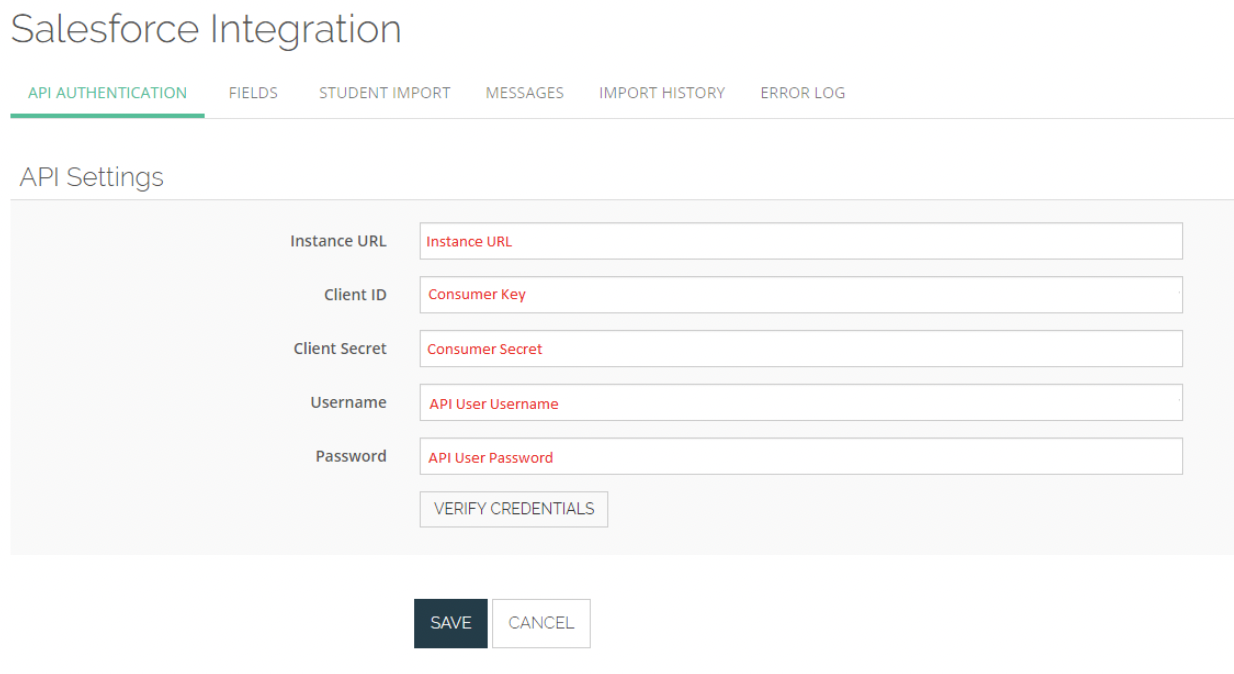Go to the Student Import tab

coord(384,93)
